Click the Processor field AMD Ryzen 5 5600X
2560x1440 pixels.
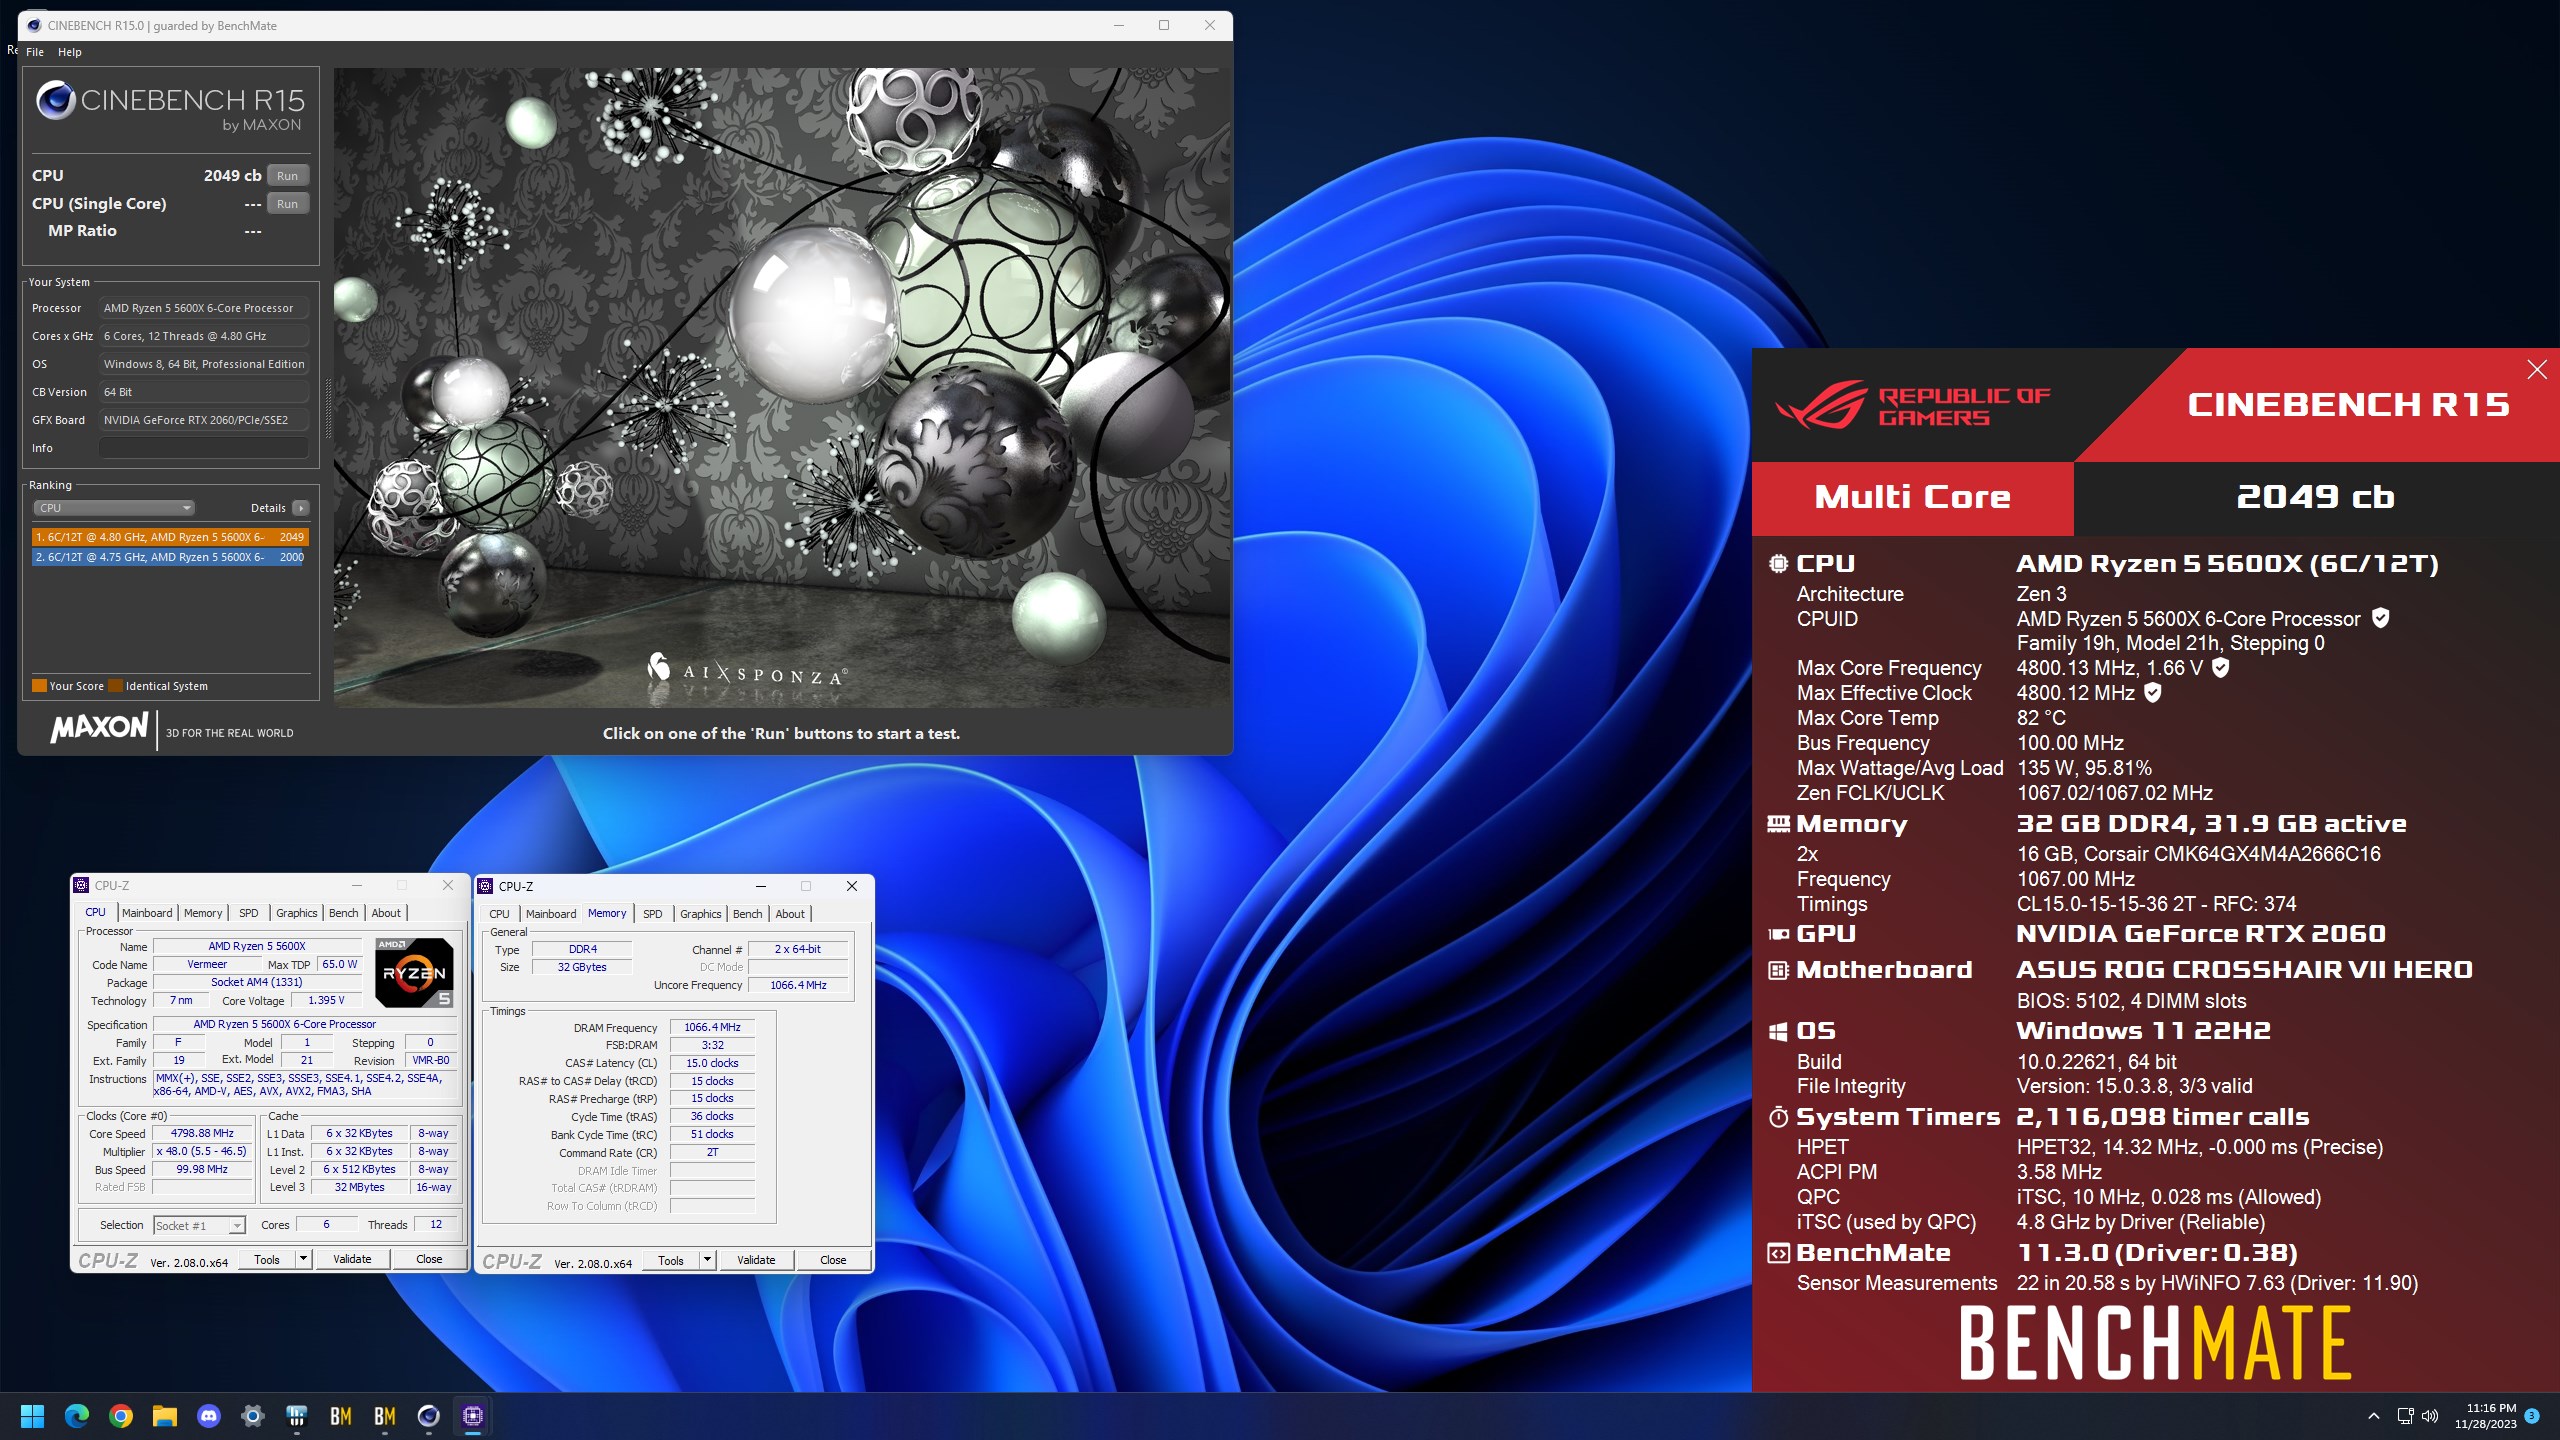pos(204,308)
